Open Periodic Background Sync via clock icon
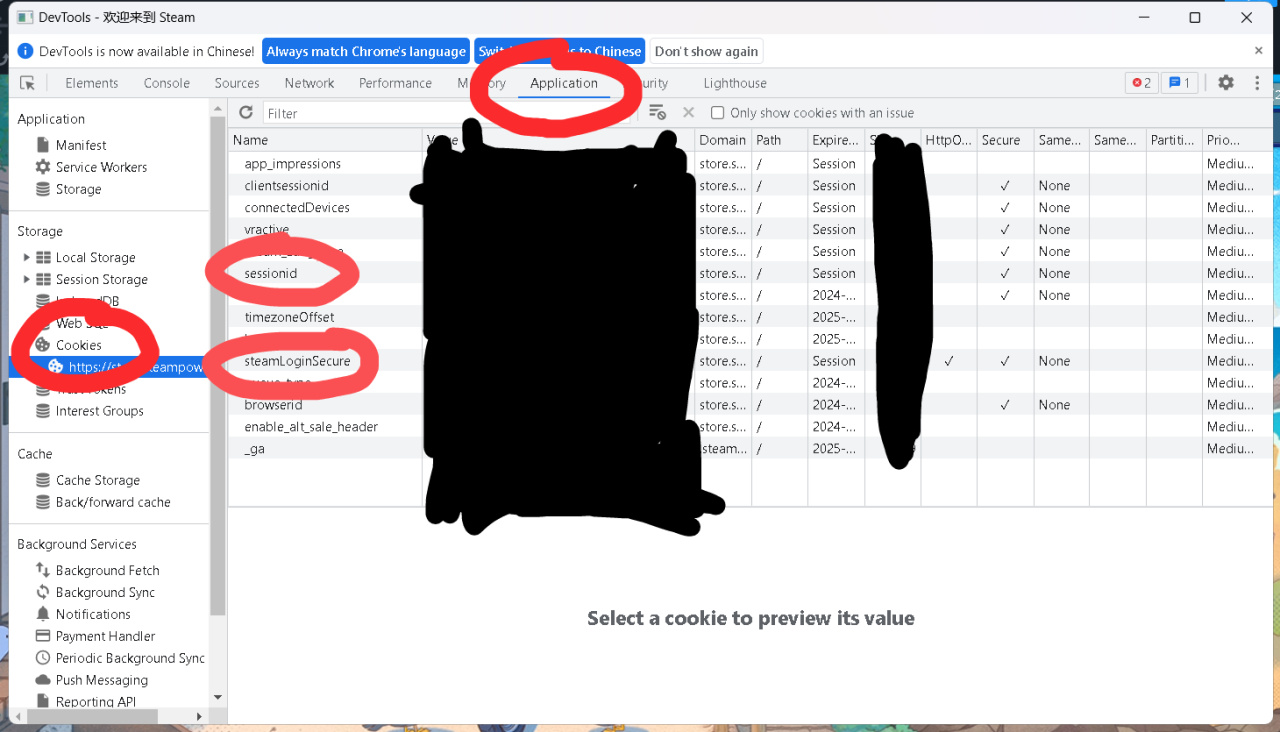The width and height of the screenshot is (1280, 732). 43,658
